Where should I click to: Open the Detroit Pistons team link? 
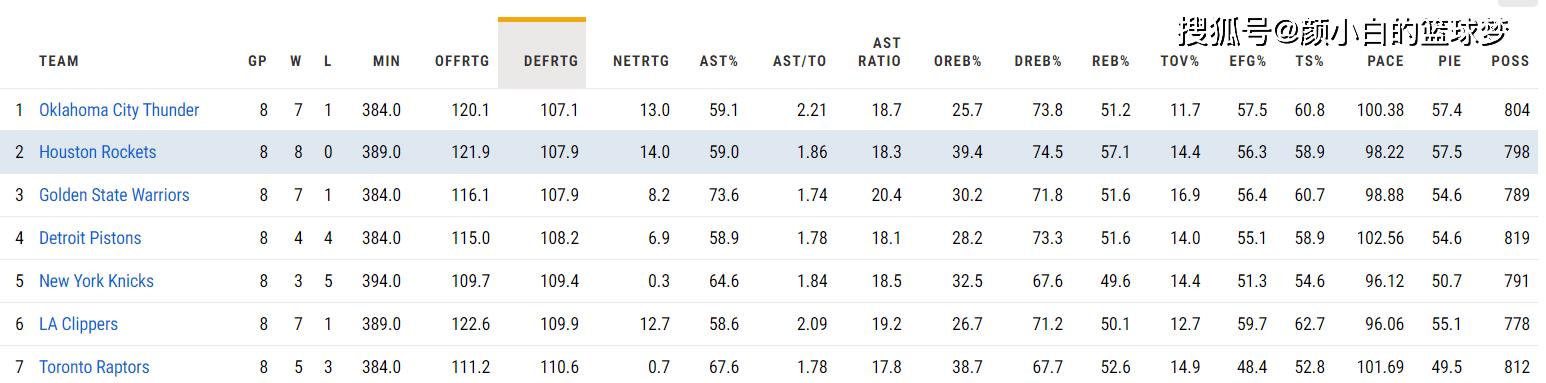90,238
